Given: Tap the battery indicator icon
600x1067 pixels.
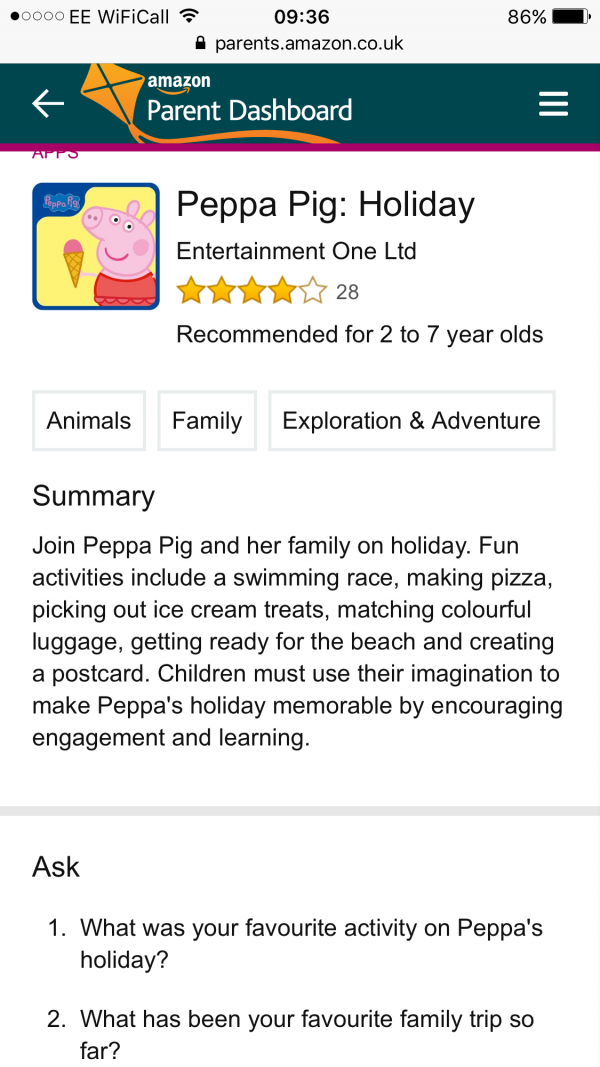Looking at the screenshot, I should (572, 17).
